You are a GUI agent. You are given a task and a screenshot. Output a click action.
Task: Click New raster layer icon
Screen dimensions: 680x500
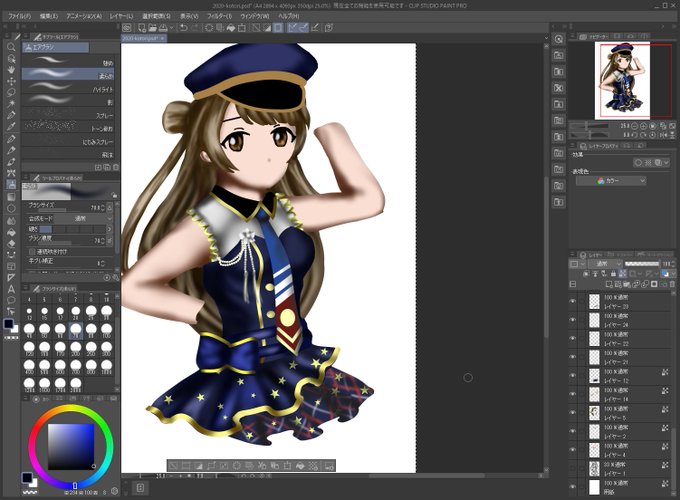point(609,284)
